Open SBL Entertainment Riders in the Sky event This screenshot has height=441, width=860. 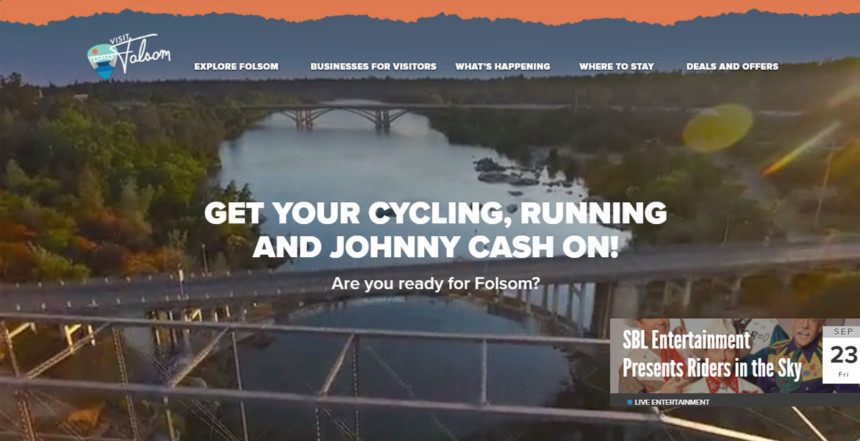(x=712, y=355)
